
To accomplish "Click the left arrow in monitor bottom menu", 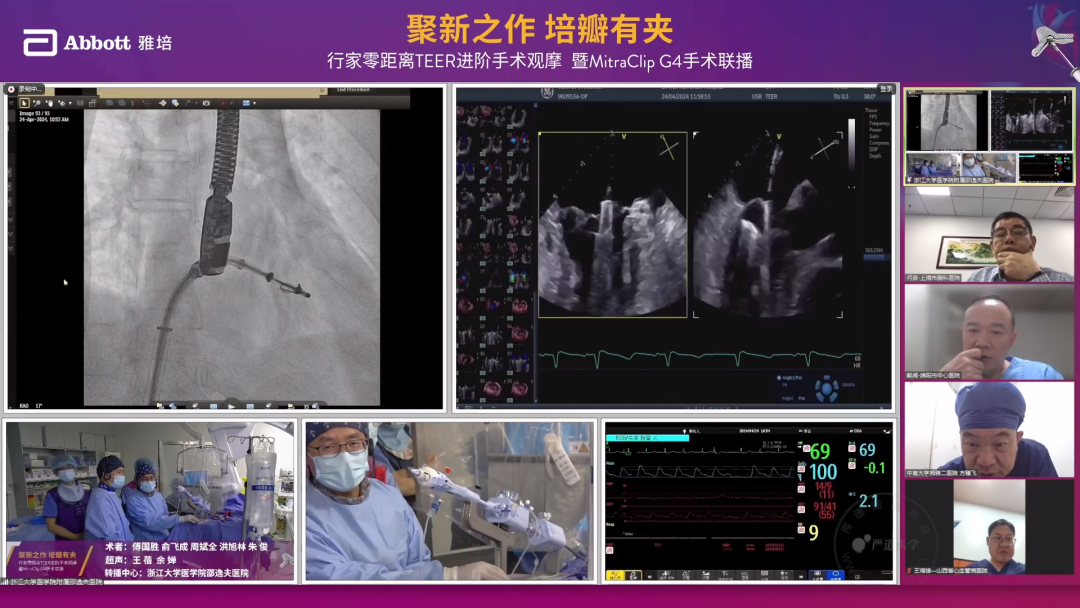I will click(650, 576).
